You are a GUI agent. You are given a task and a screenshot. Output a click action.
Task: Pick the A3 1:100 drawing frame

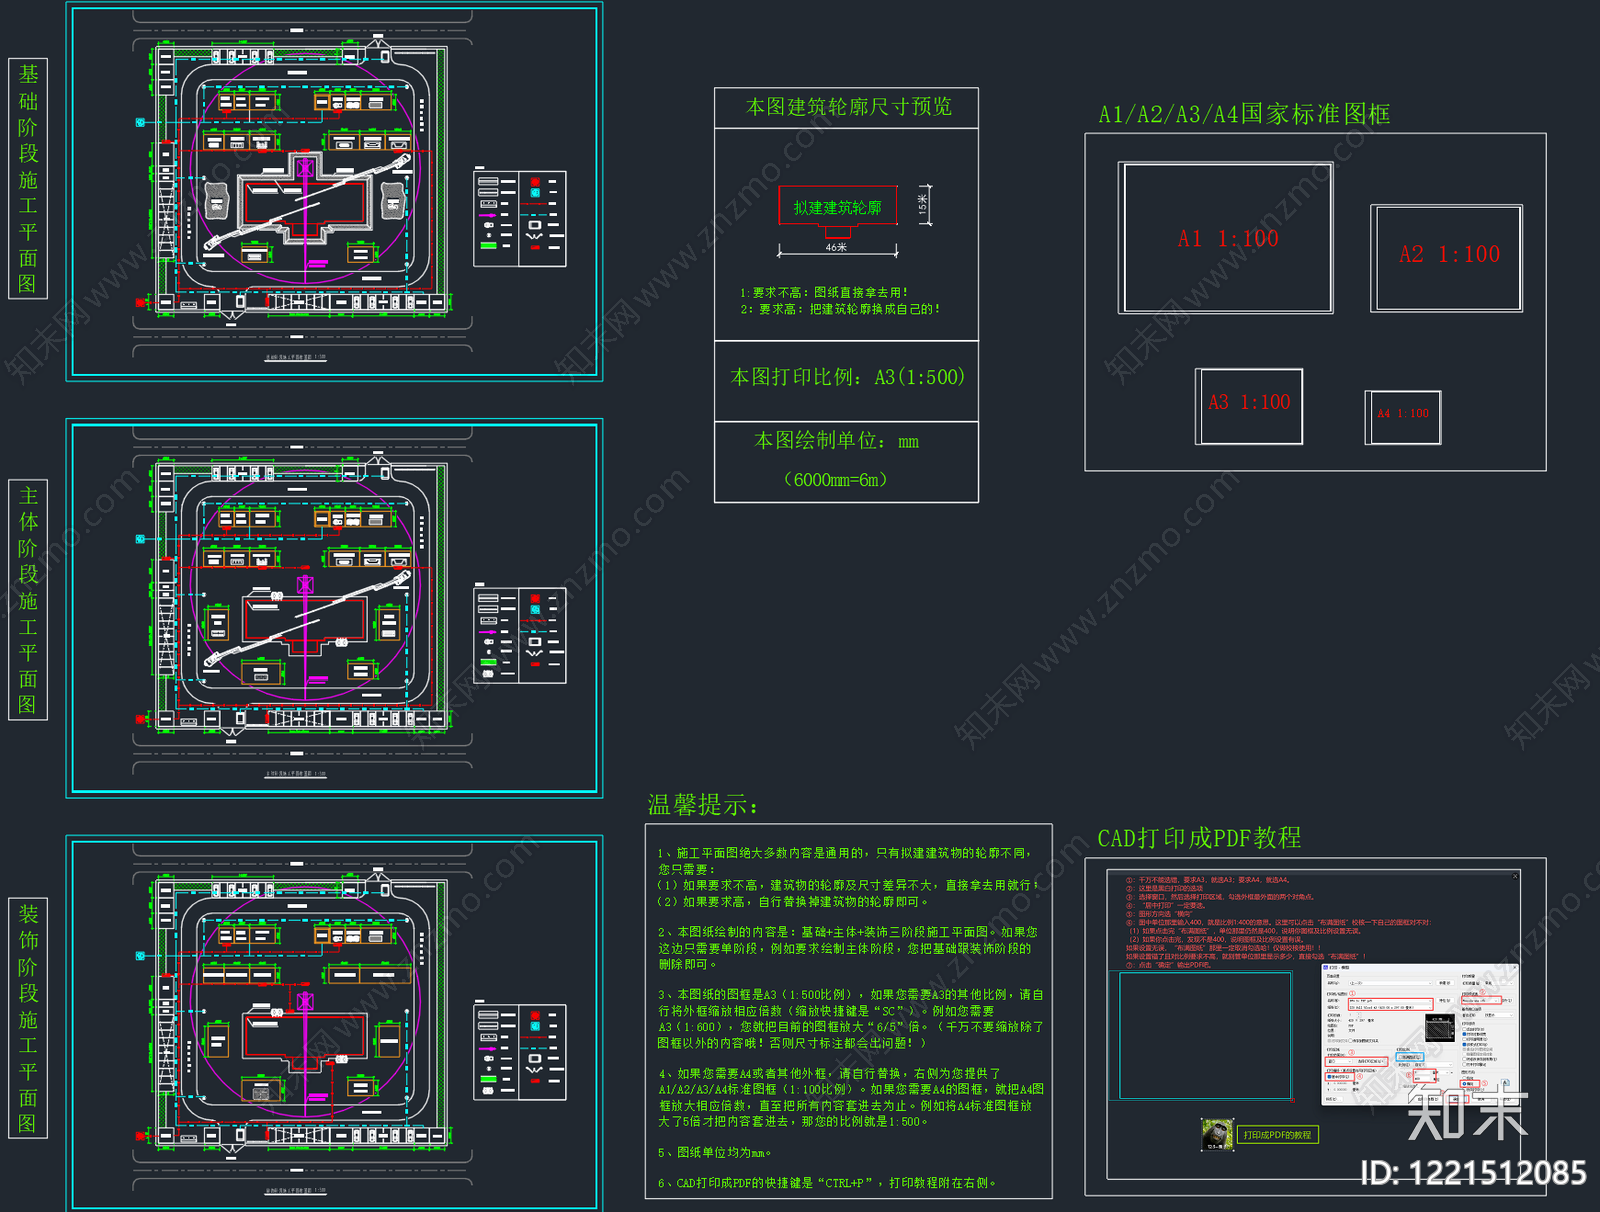[1249, 406]
